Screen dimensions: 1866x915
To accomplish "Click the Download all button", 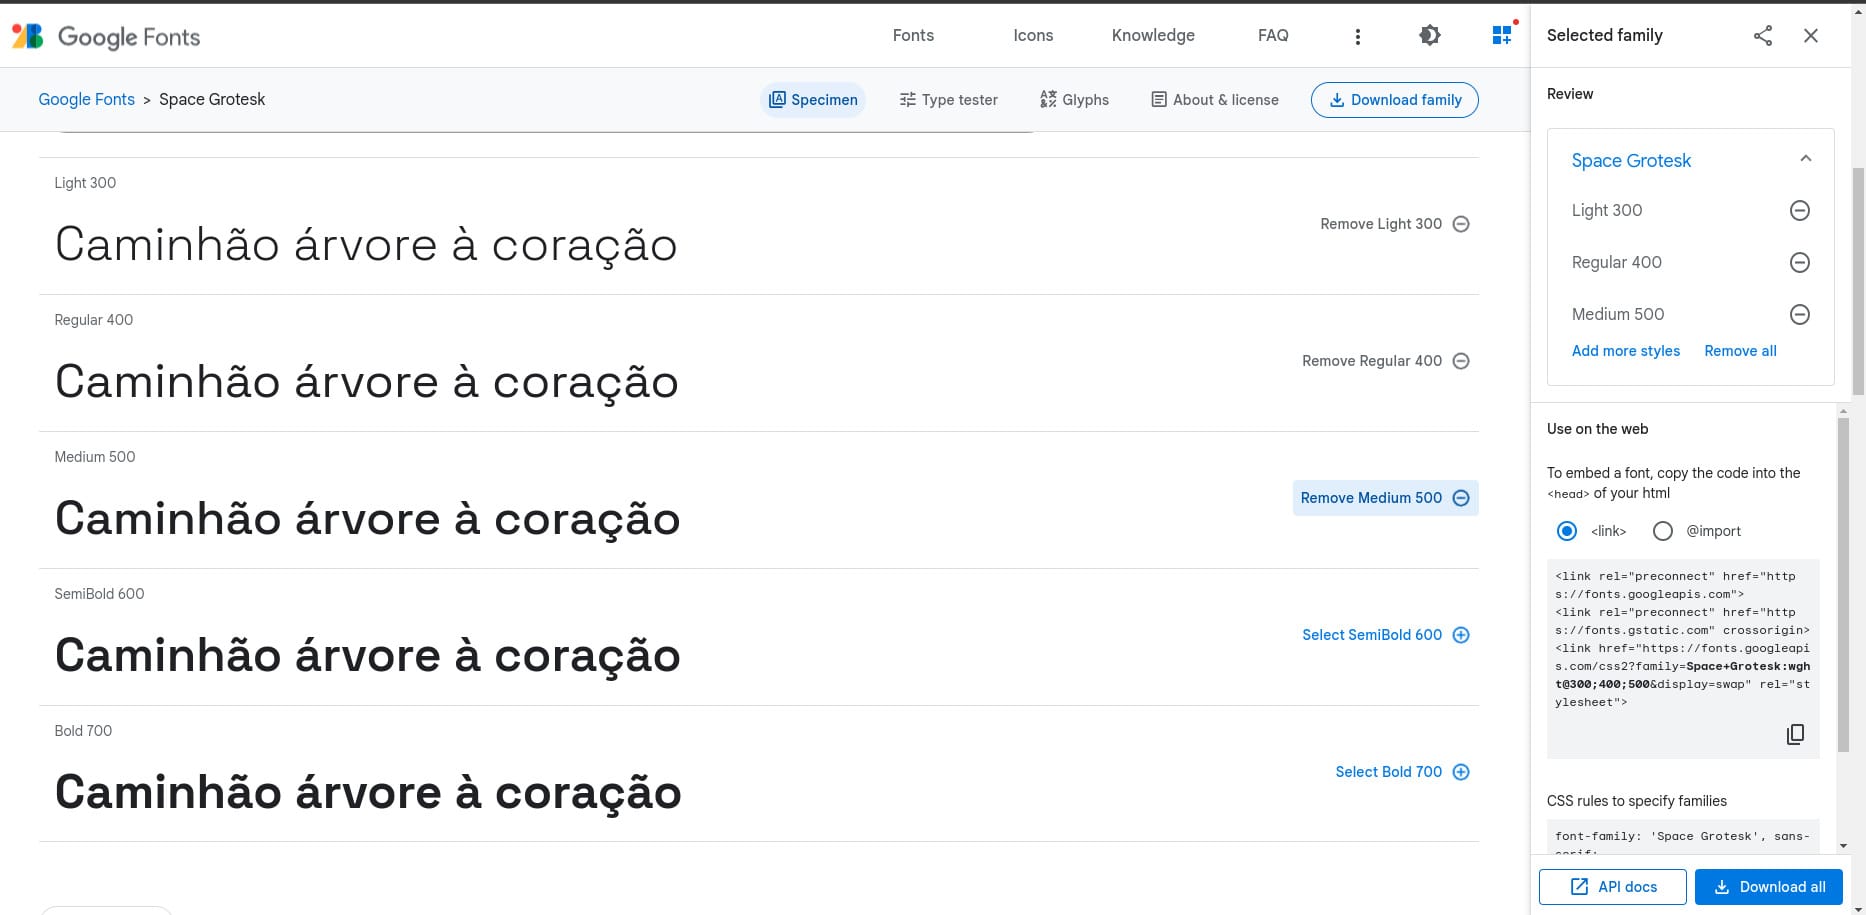I will 1769,887.
